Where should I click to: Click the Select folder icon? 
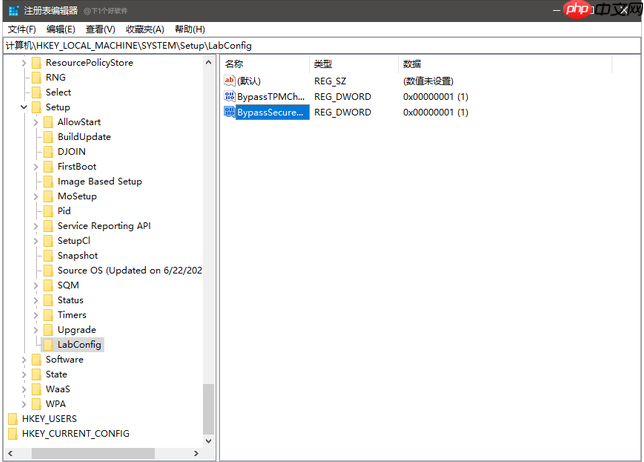(x=37, y=92)
